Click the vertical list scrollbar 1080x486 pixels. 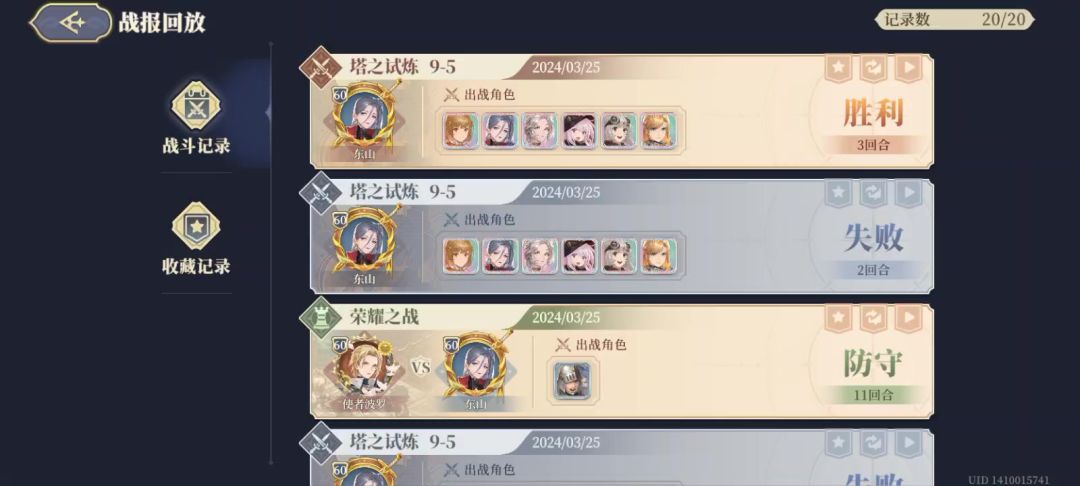(x=270, y=253)
